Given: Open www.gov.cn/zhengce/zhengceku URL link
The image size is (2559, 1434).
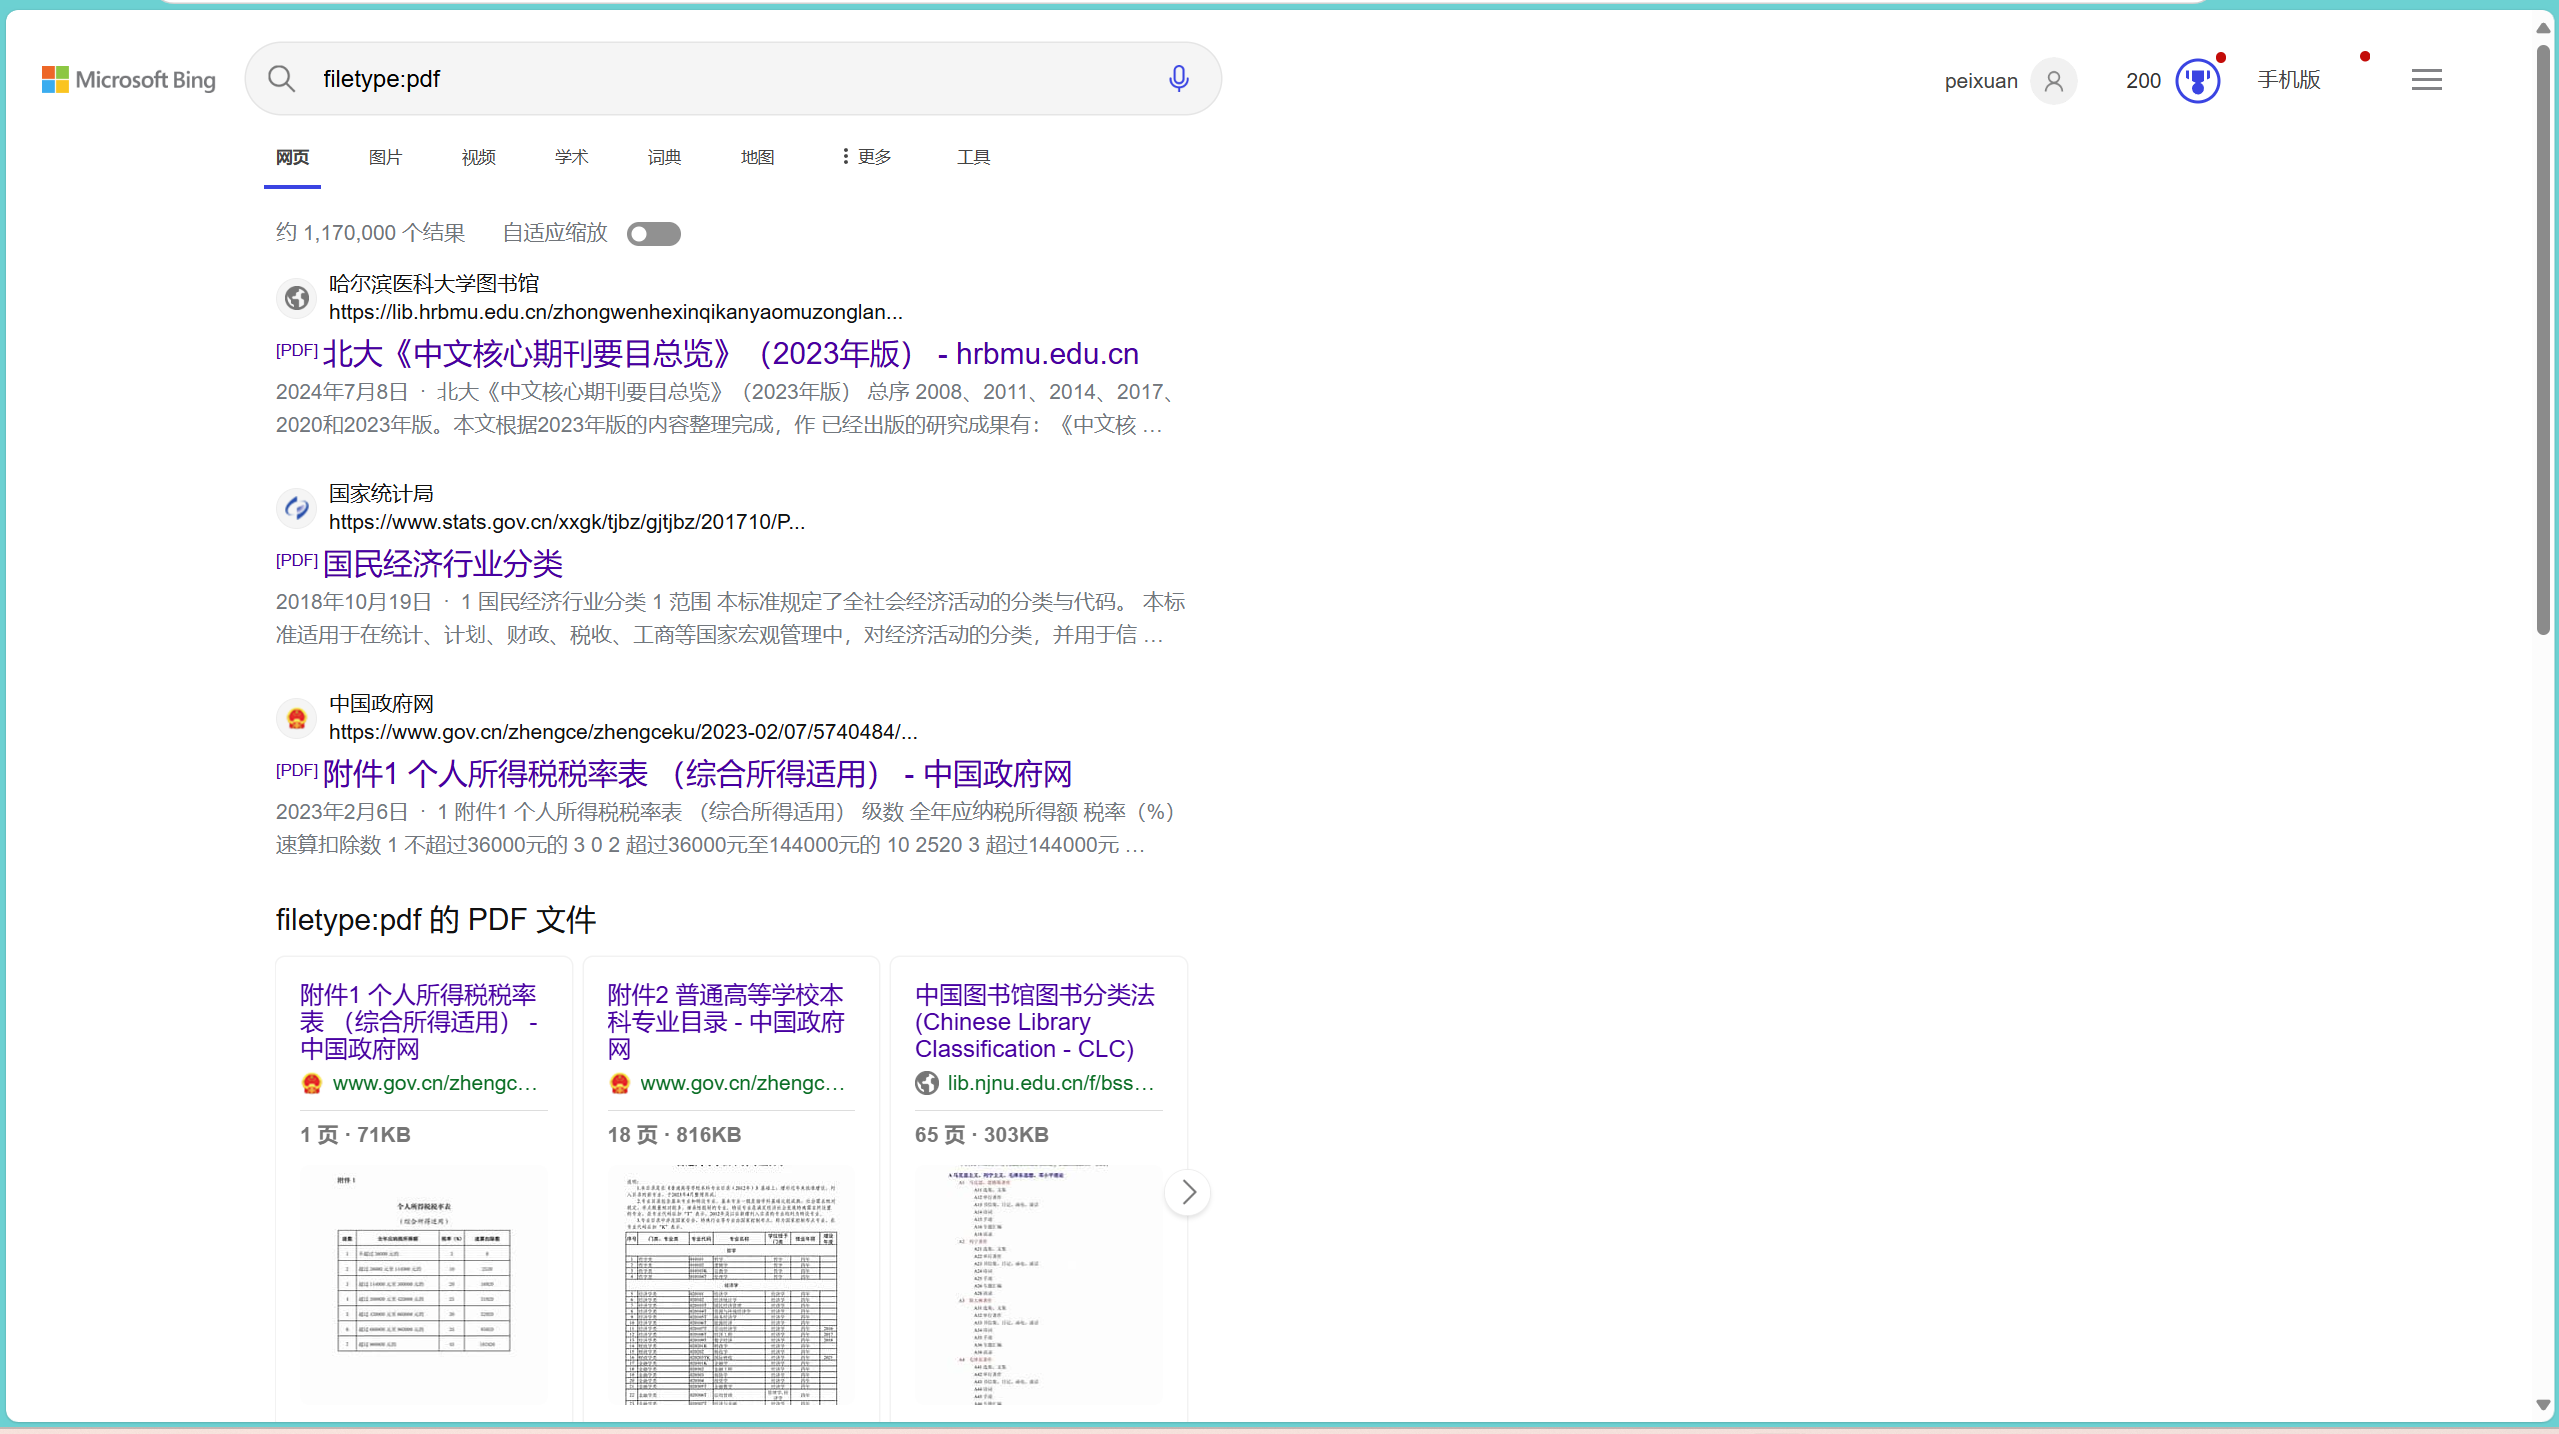Looking at the screenshot, I should point(623,732).
